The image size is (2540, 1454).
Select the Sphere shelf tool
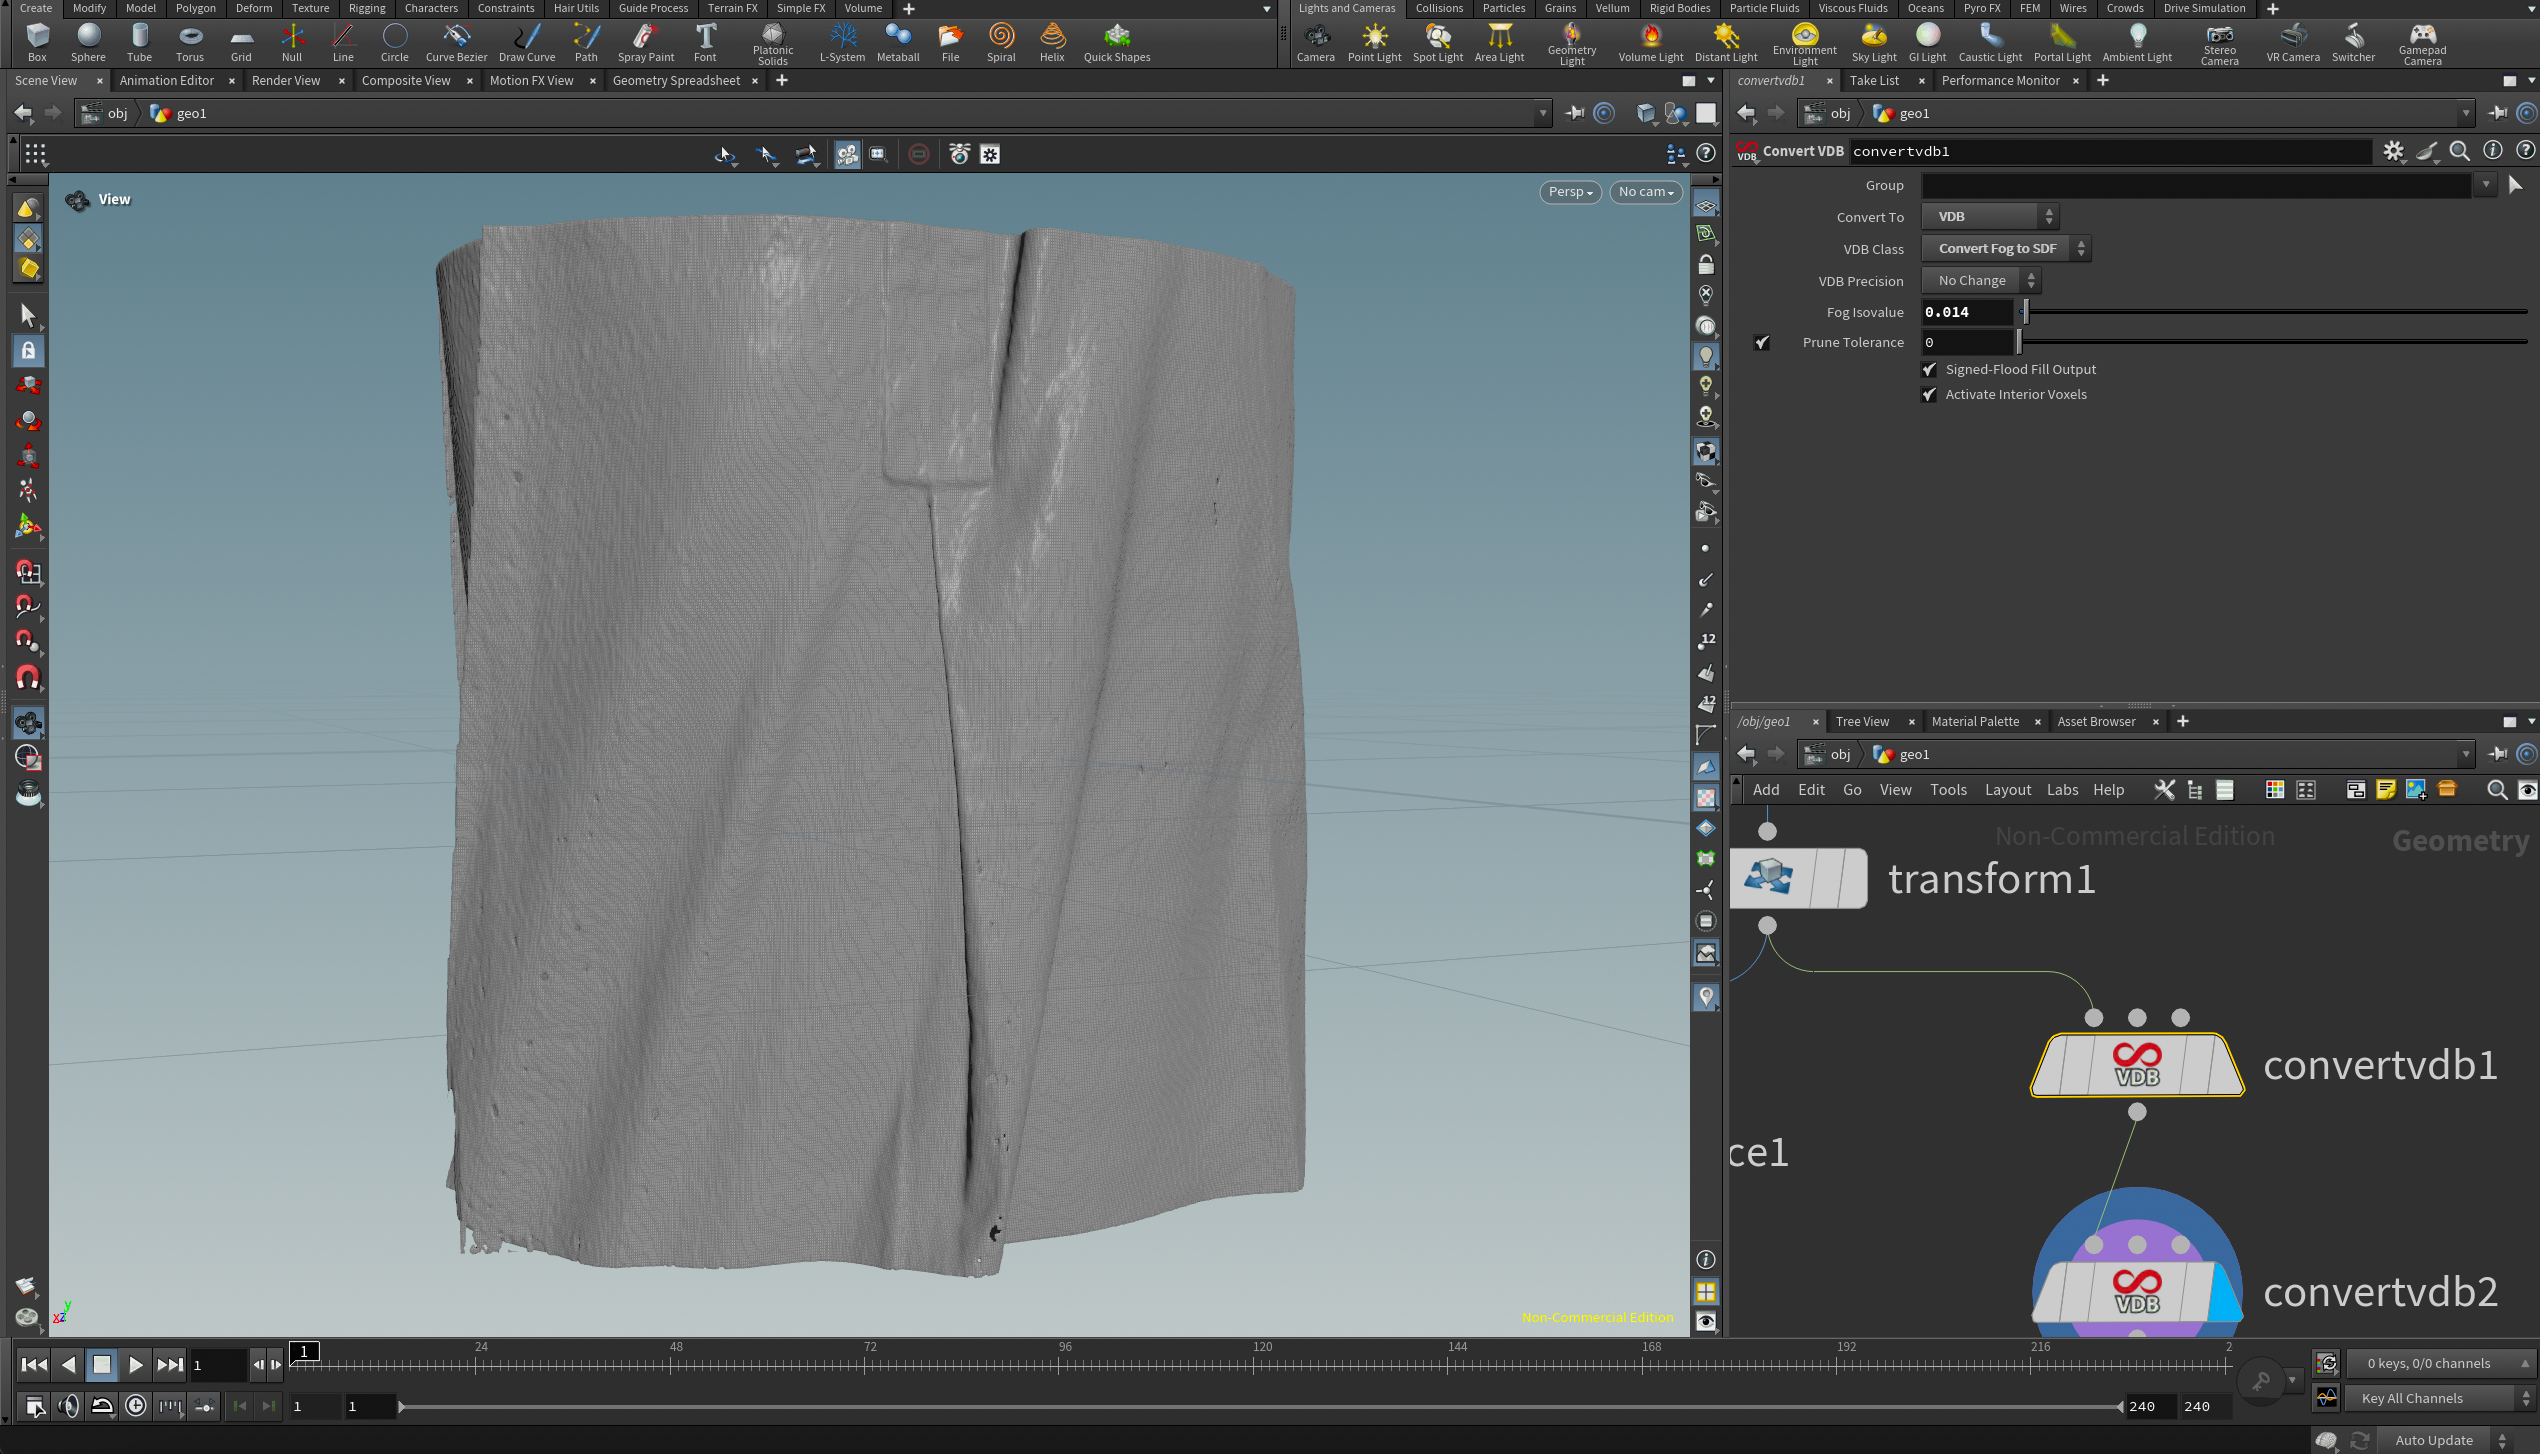tap(88, 42)
